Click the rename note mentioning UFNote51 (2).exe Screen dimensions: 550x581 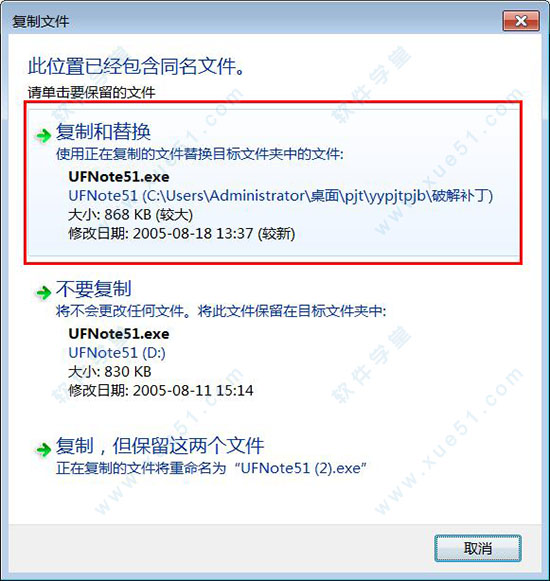pos(211,468)
